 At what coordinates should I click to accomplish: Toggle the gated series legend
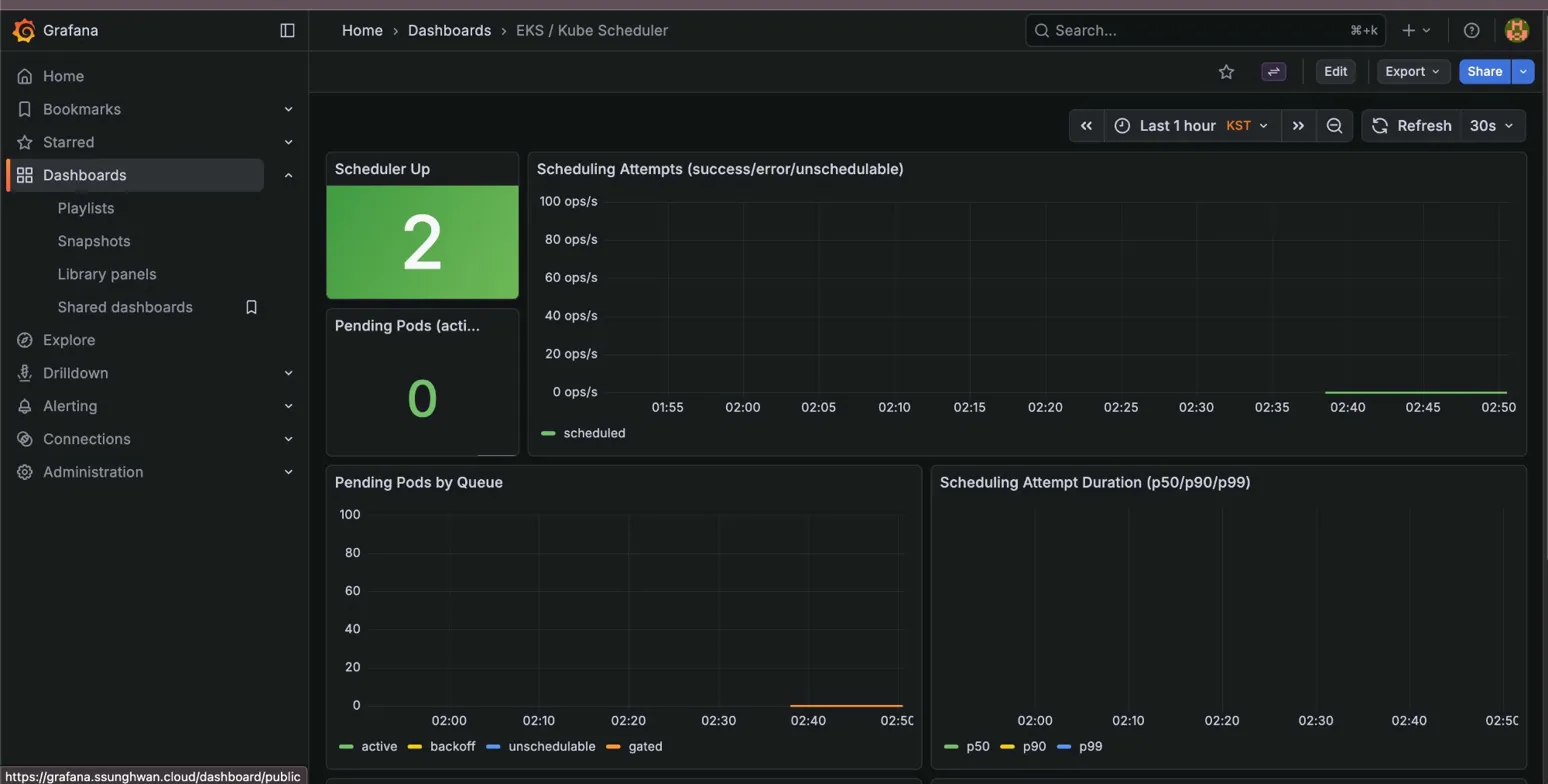pyautogui.click(x=645, y=746)
